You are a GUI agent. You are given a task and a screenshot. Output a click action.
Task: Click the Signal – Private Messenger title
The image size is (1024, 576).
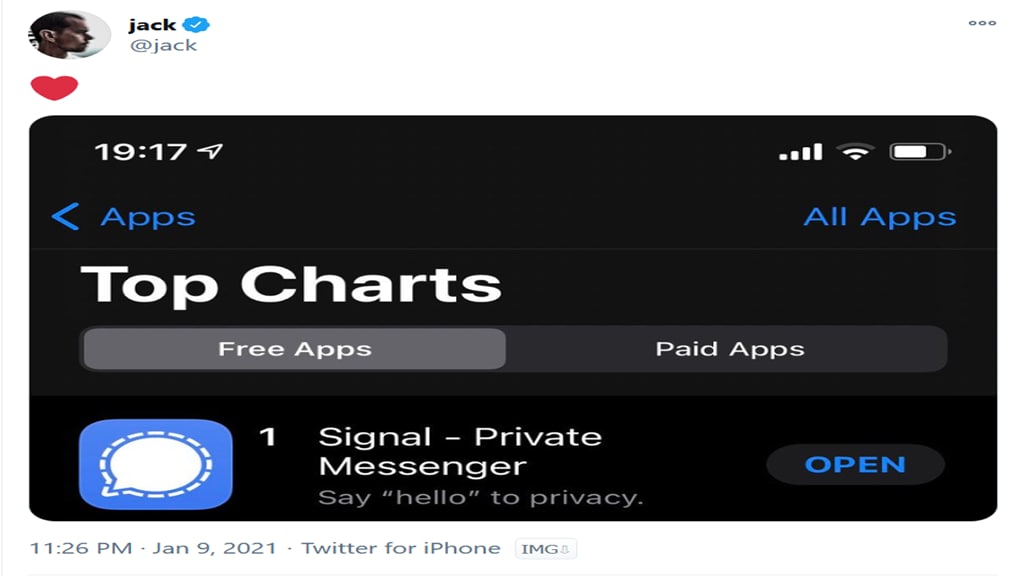(460, 451)
